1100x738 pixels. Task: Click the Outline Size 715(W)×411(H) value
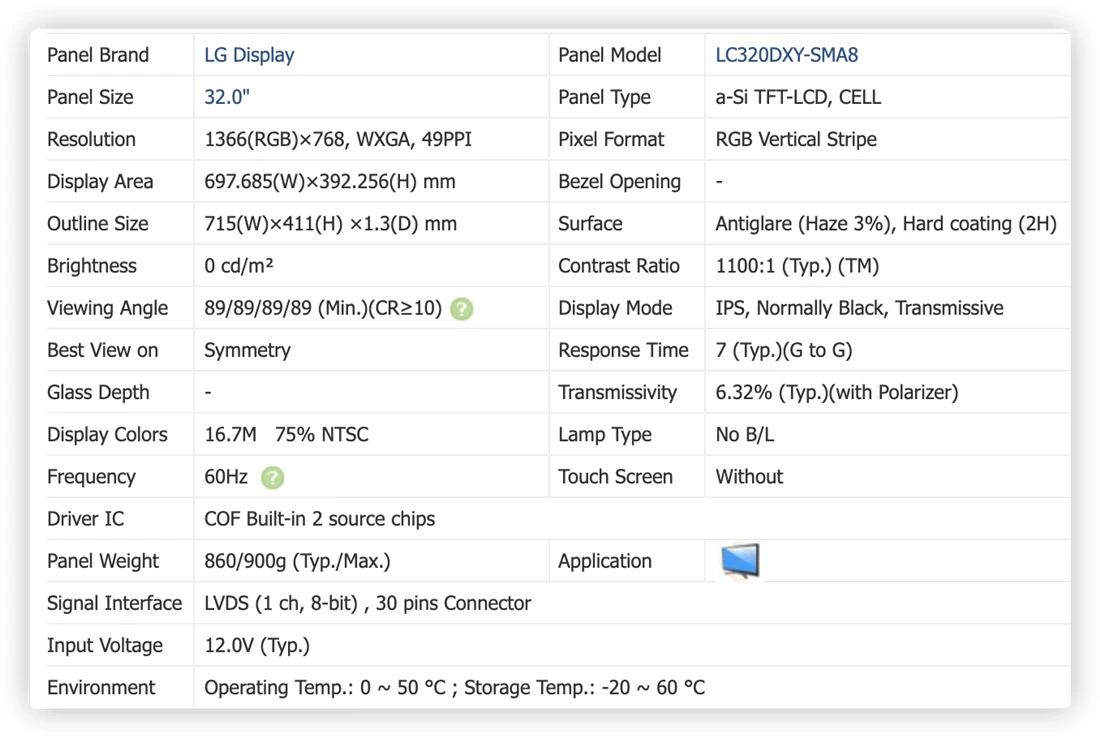pos(330,224)
